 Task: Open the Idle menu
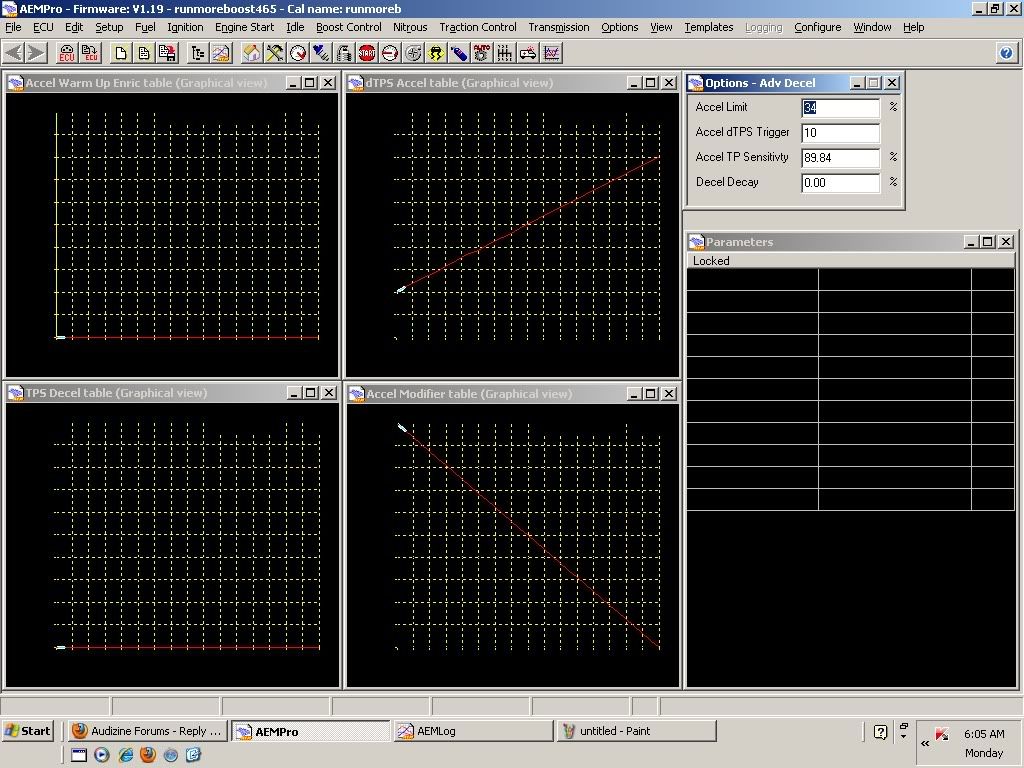coord(295,27)
